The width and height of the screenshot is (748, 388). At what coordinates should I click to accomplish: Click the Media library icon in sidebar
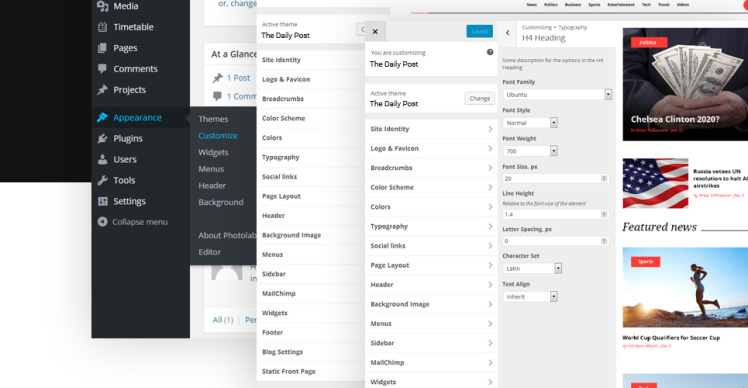pyautogui.click(x=102, y=6)
